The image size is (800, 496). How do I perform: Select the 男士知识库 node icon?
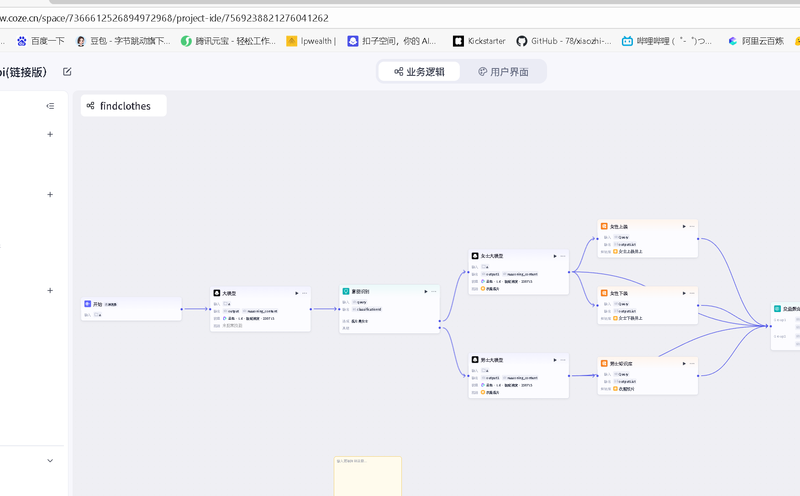604,363
